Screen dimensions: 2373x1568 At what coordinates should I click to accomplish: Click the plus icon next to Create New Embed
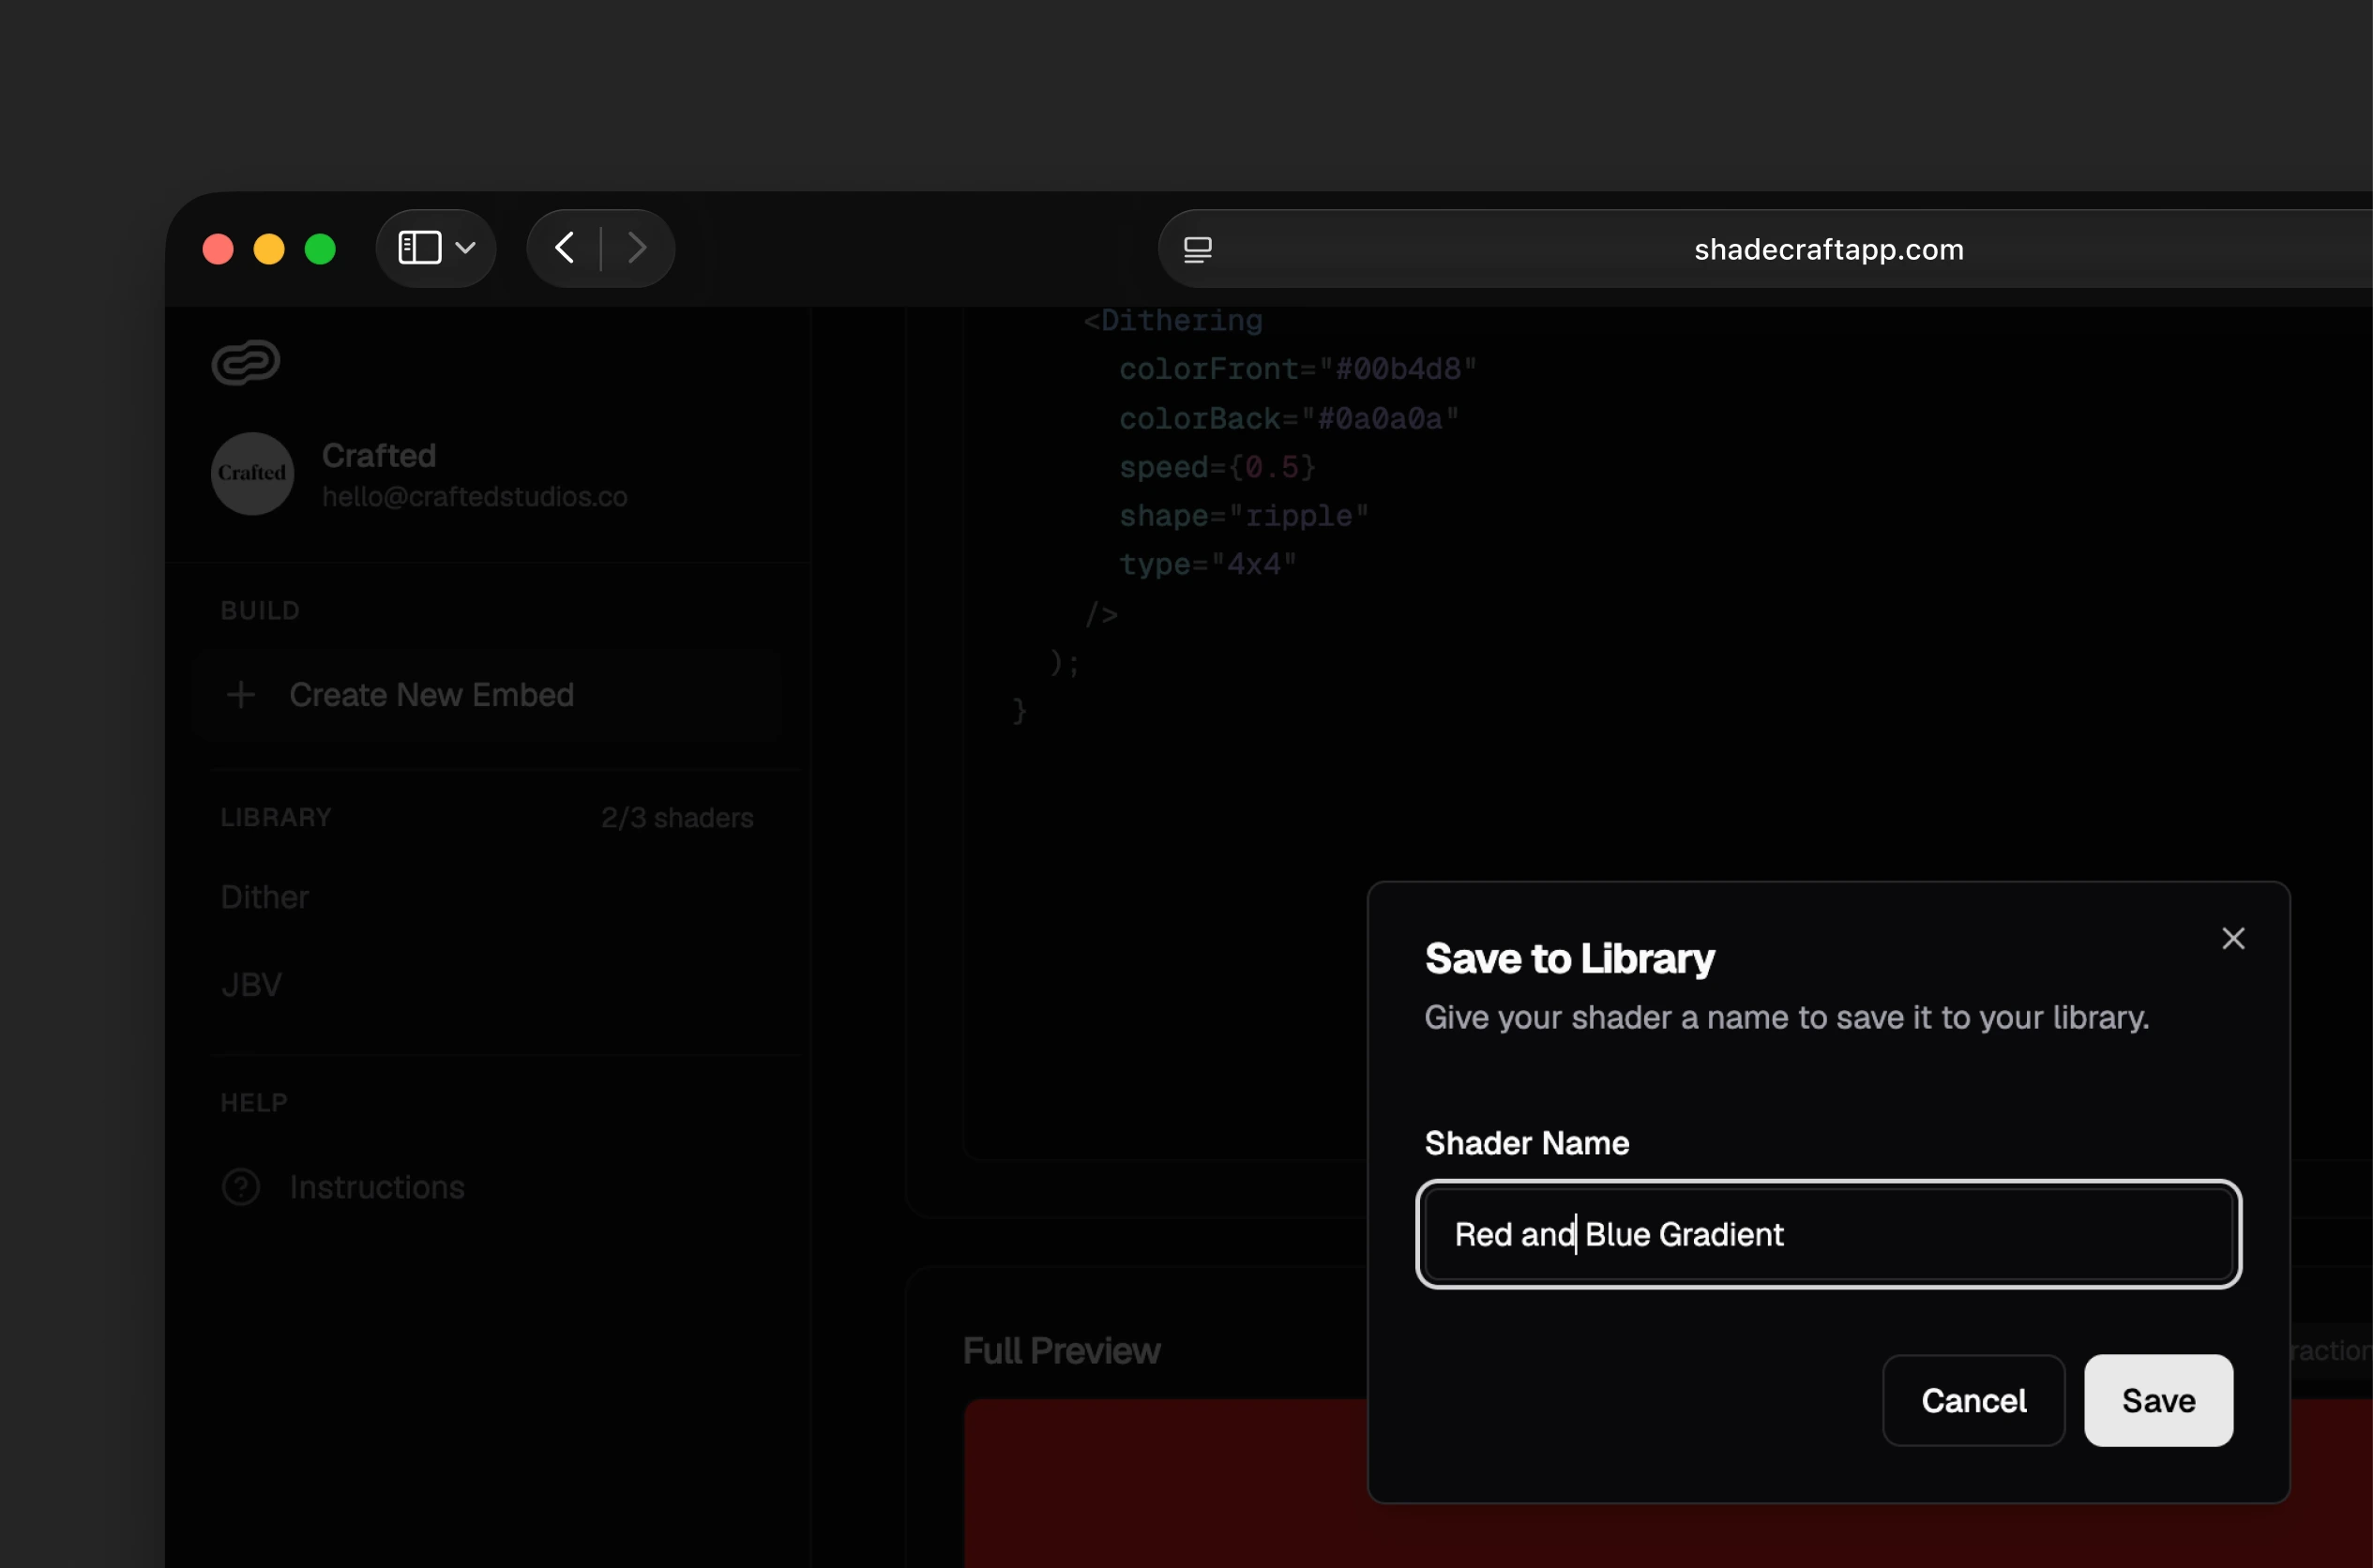[241, 694]
